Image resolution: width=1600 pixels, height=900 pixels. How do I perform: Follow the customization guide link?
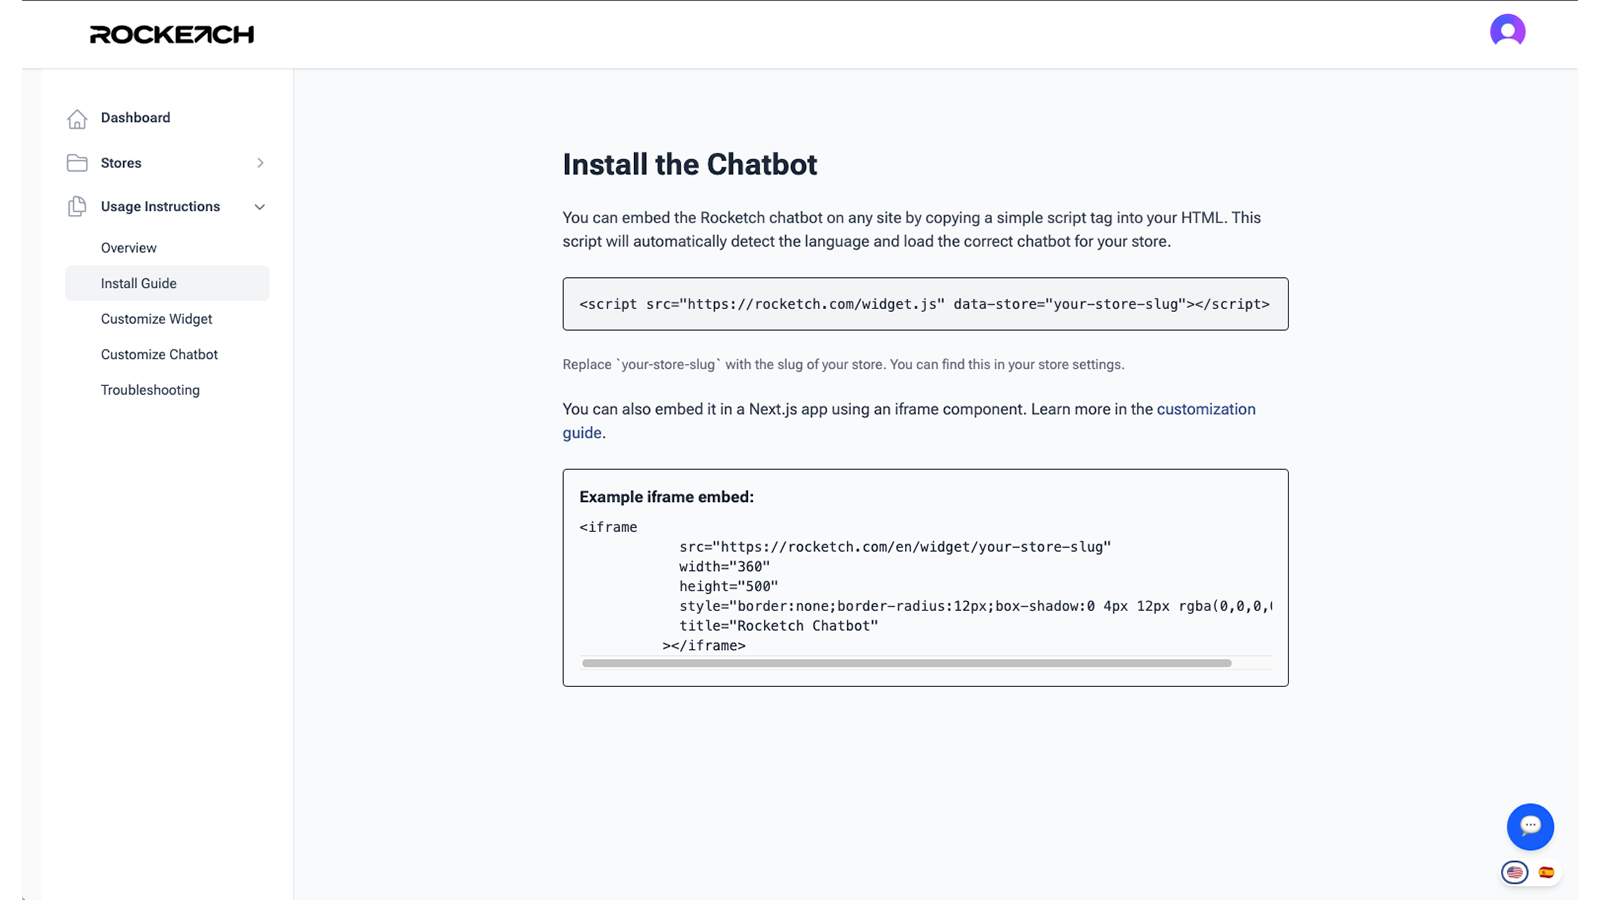click(x=1205, y=409)
